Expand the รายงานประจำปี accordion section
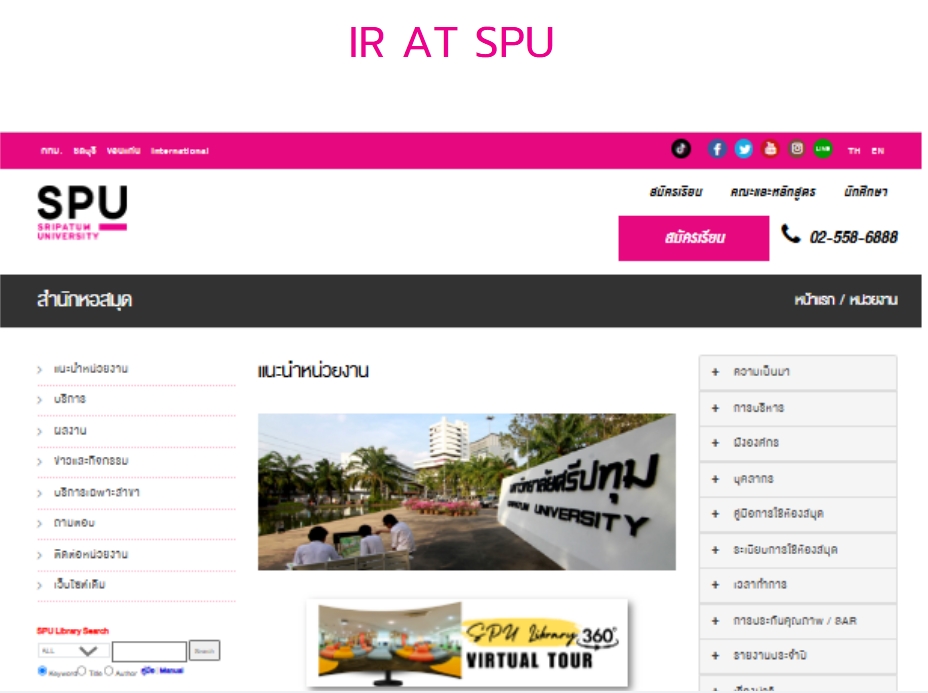This screenshot has width=928, height=693. pos(798,656)
